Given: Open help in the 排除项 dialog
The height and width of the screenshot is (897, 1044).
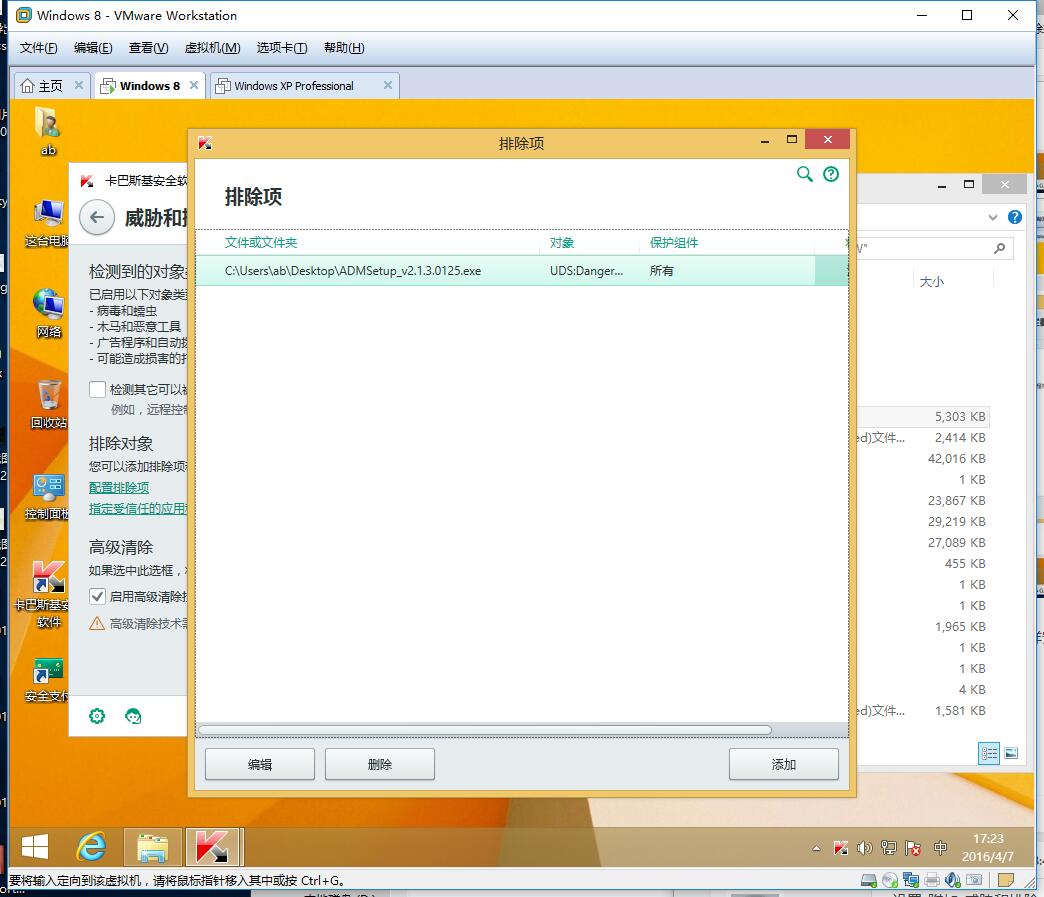Looking at the screenshot, I should pyautogui.click(x=831, y=174).
